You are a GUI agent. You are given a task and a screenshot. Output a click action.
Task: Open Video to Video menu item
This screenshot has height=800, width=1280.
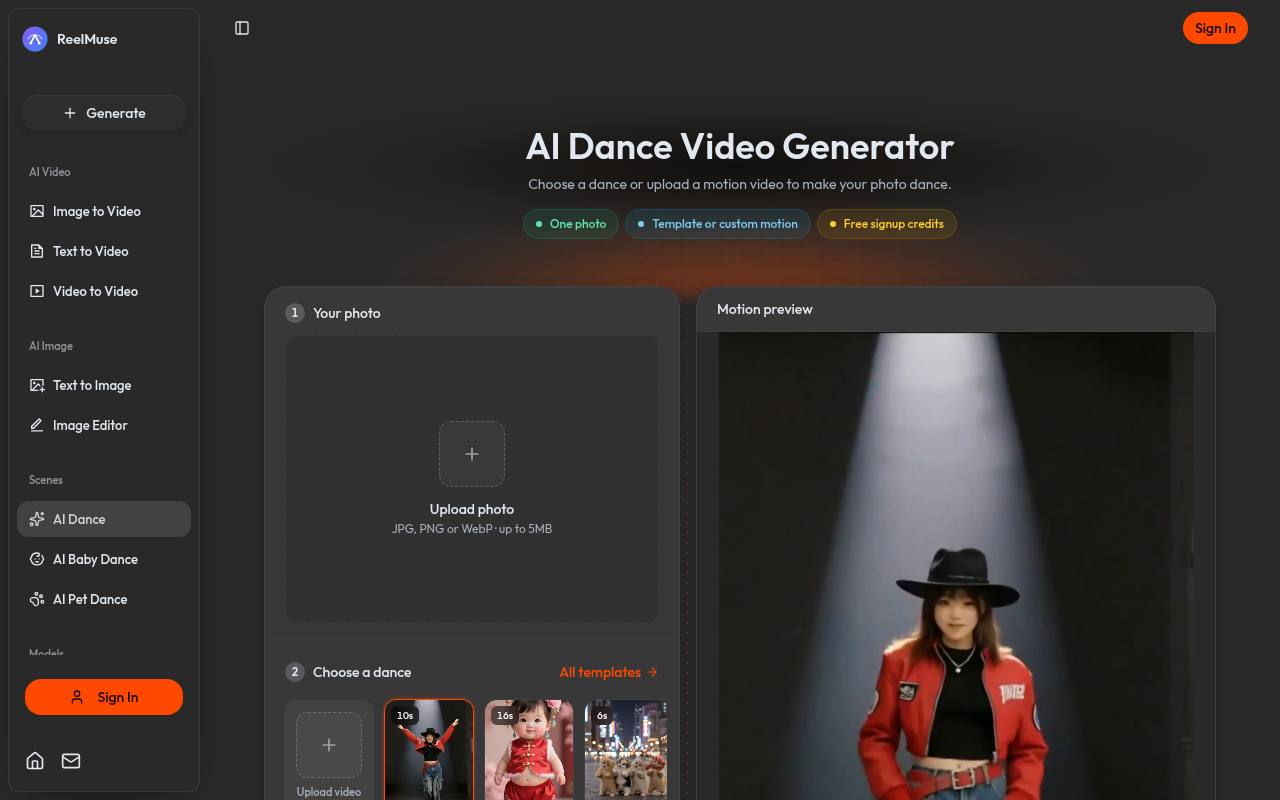tap(104, 291)
